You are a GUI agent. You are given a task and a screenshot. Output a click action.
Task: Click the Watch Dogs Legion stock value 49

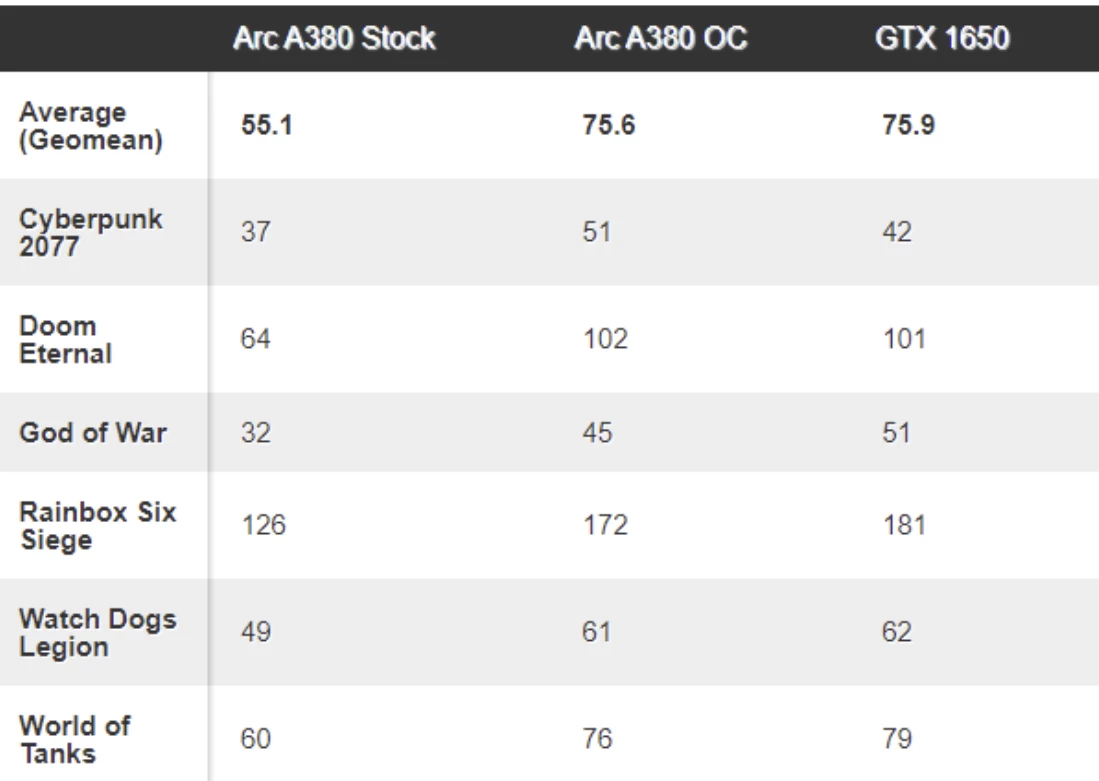coord(256,632)
